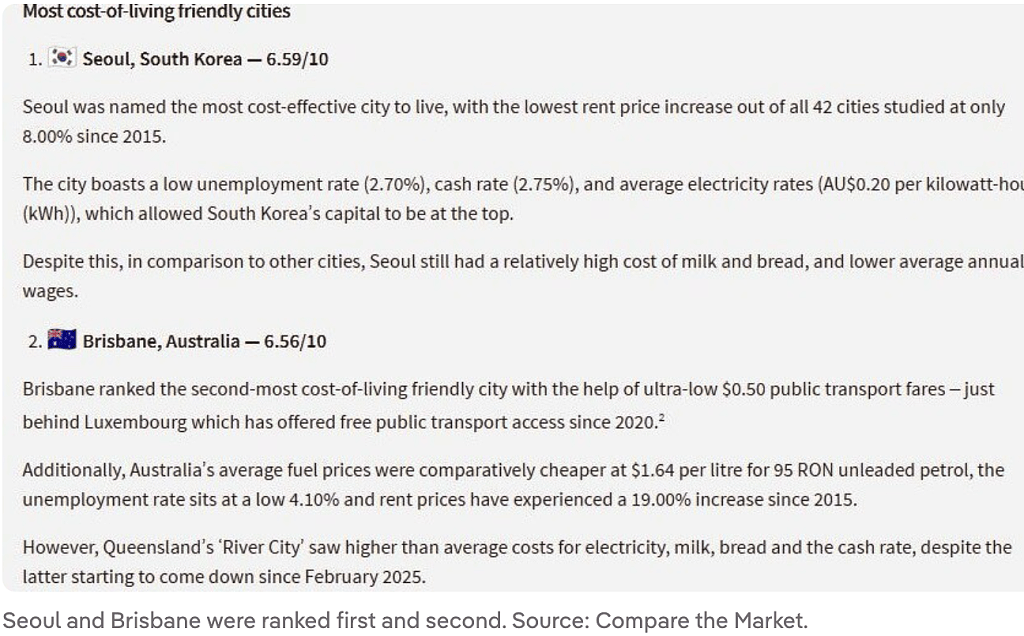Click the list number '2.' before Brisbane
This screenshot has height=636, width=1024.
(35, 342)
